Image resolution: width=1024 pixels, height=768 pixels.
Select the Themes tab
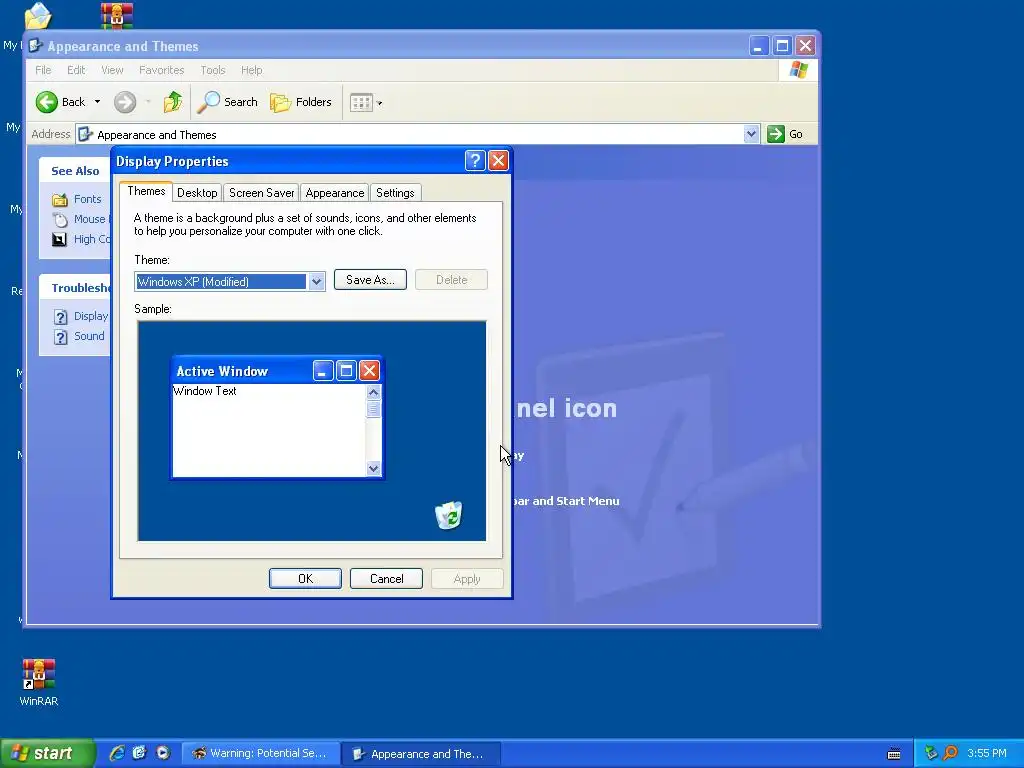[146, 191]
